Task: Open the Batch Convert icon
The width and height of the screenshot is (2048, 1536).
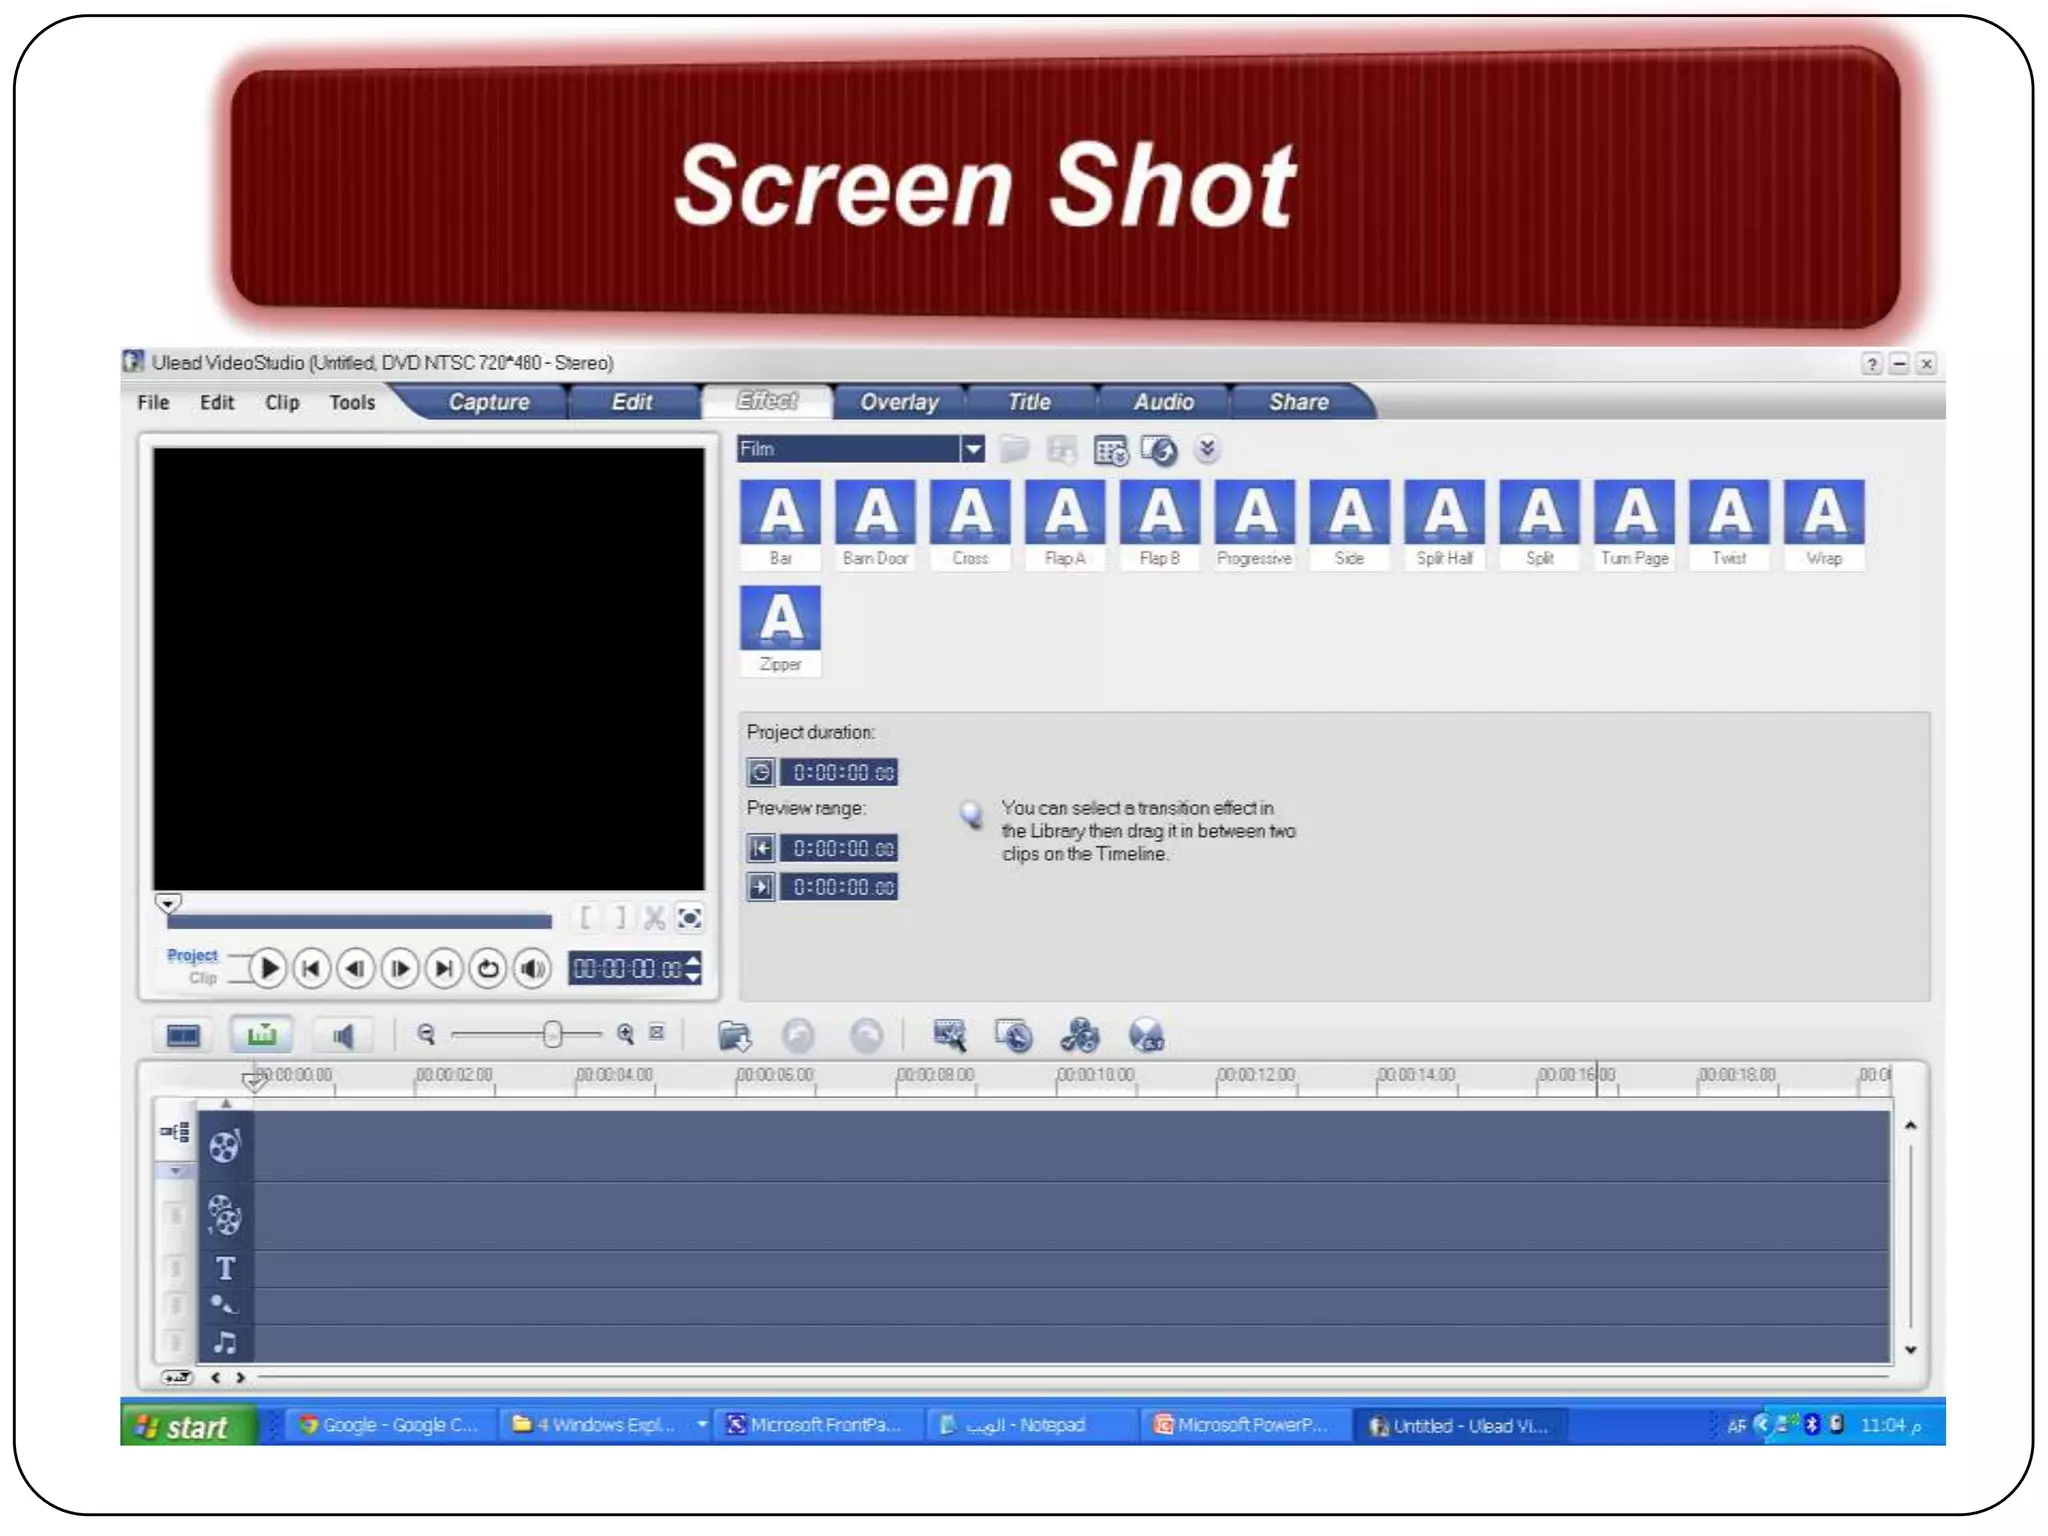Action: (x=1013, y=1036)
